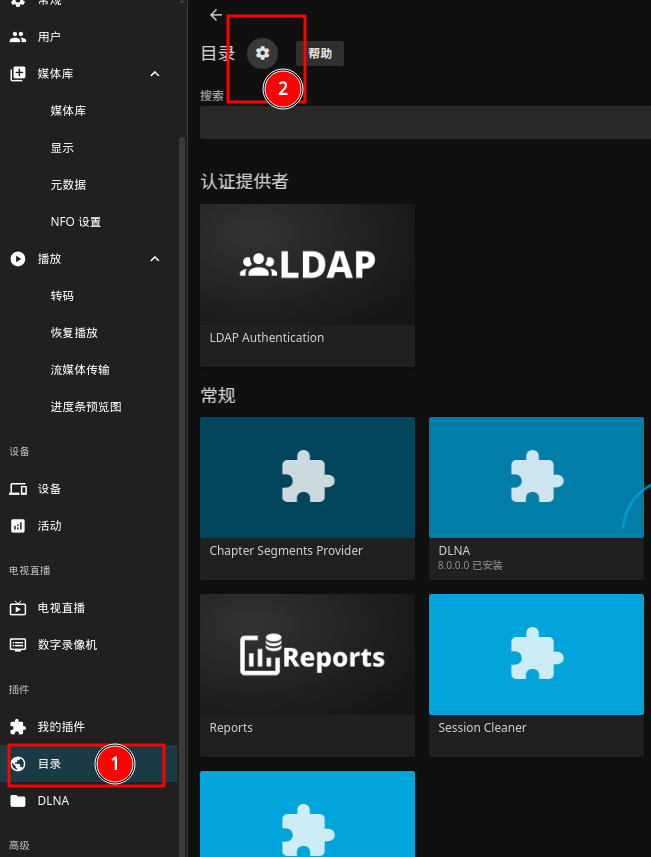Click the sidebar vertical scrollbar

point(182,492)
